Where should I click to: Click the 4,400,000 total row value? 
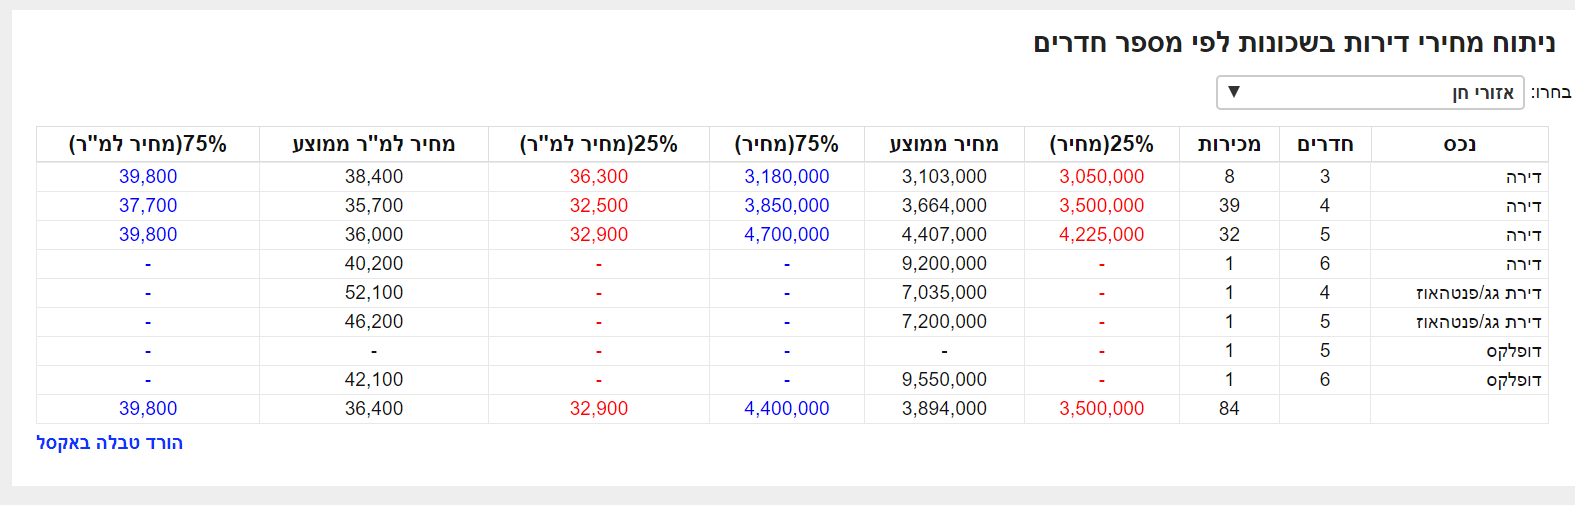pos(787,409)
